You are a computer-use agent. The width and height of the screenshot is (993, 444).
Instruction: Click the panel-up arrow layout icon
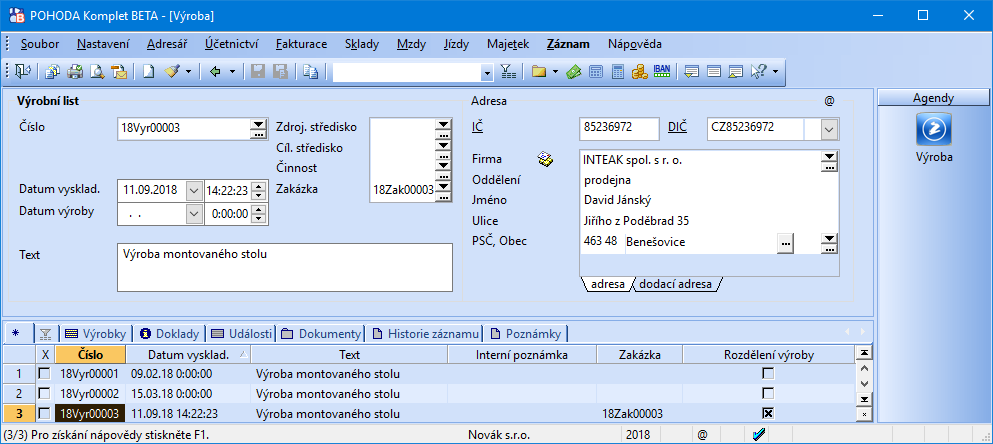tap(735, 72)
